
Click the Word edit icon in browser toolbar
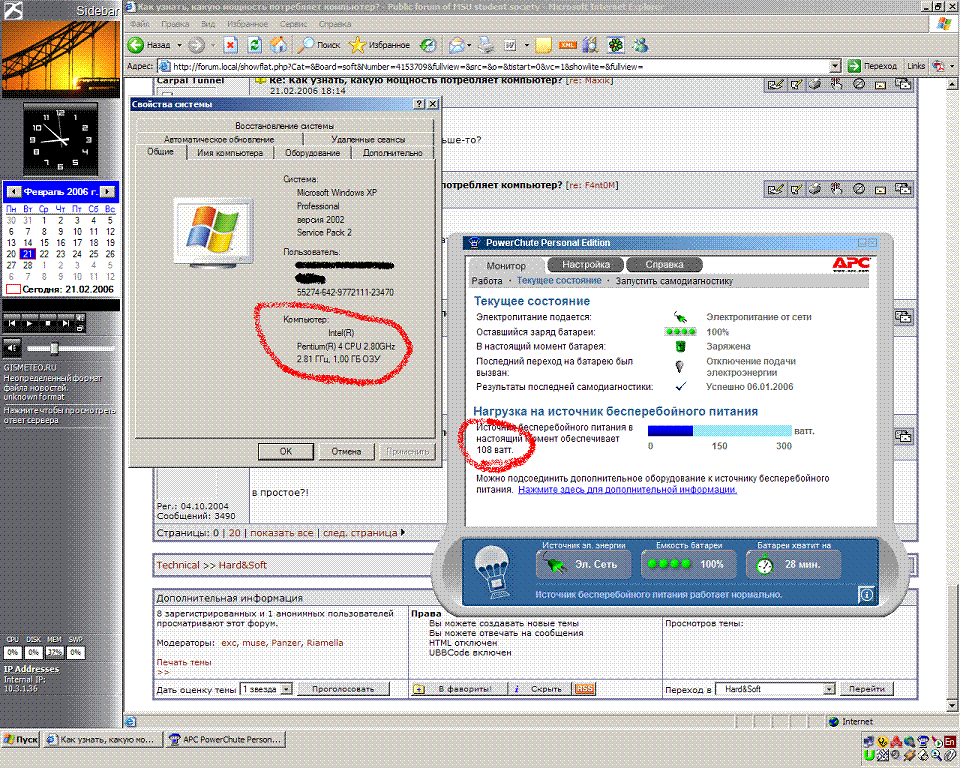tap(509, 45)
